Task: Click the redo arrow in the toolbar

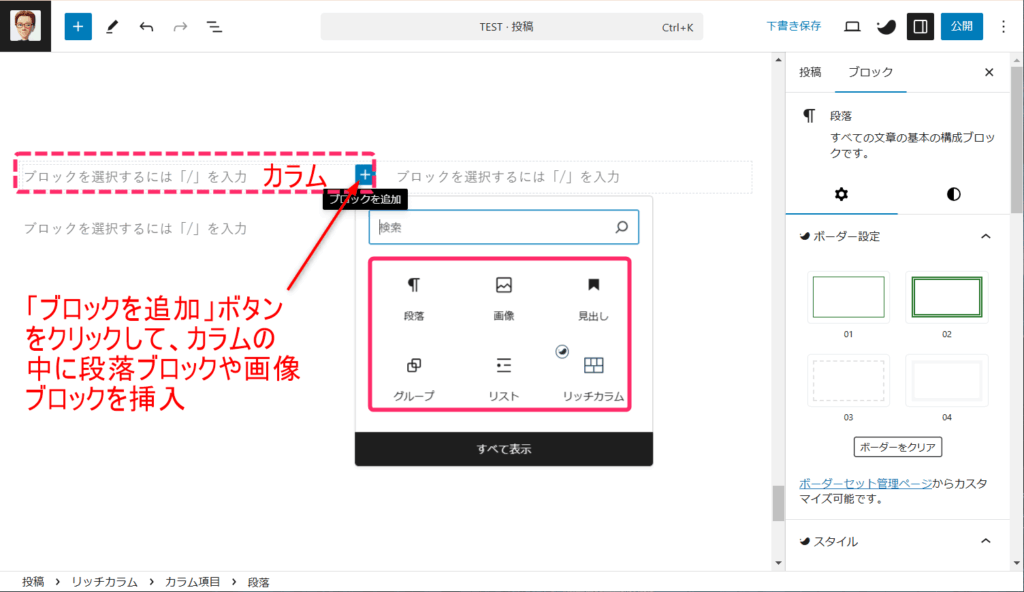Action: coord(180,26)
